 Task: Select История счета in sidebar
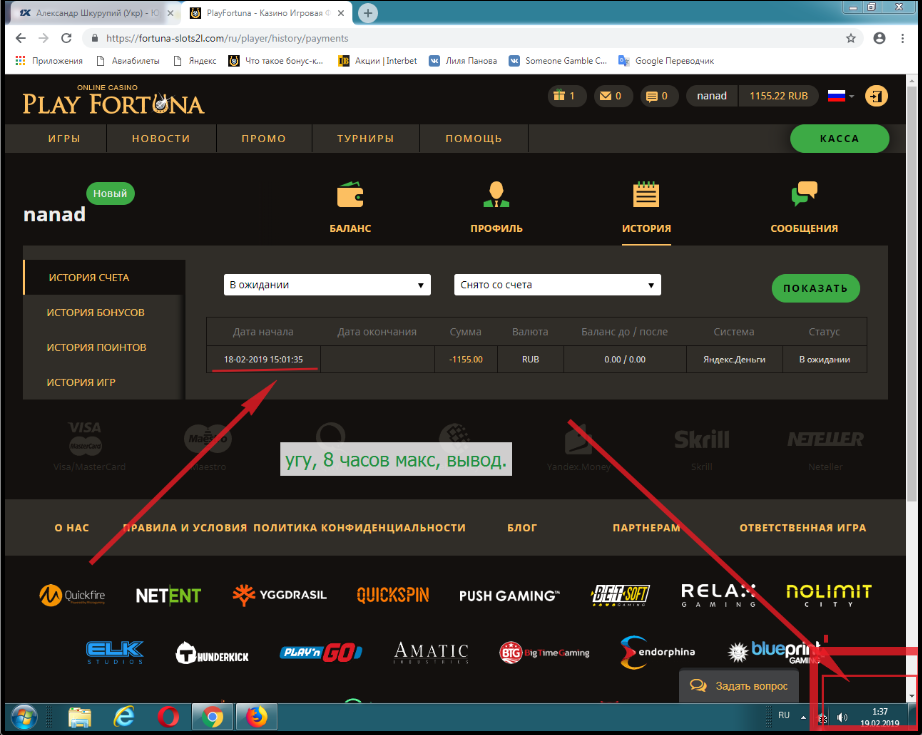point(104,278)
